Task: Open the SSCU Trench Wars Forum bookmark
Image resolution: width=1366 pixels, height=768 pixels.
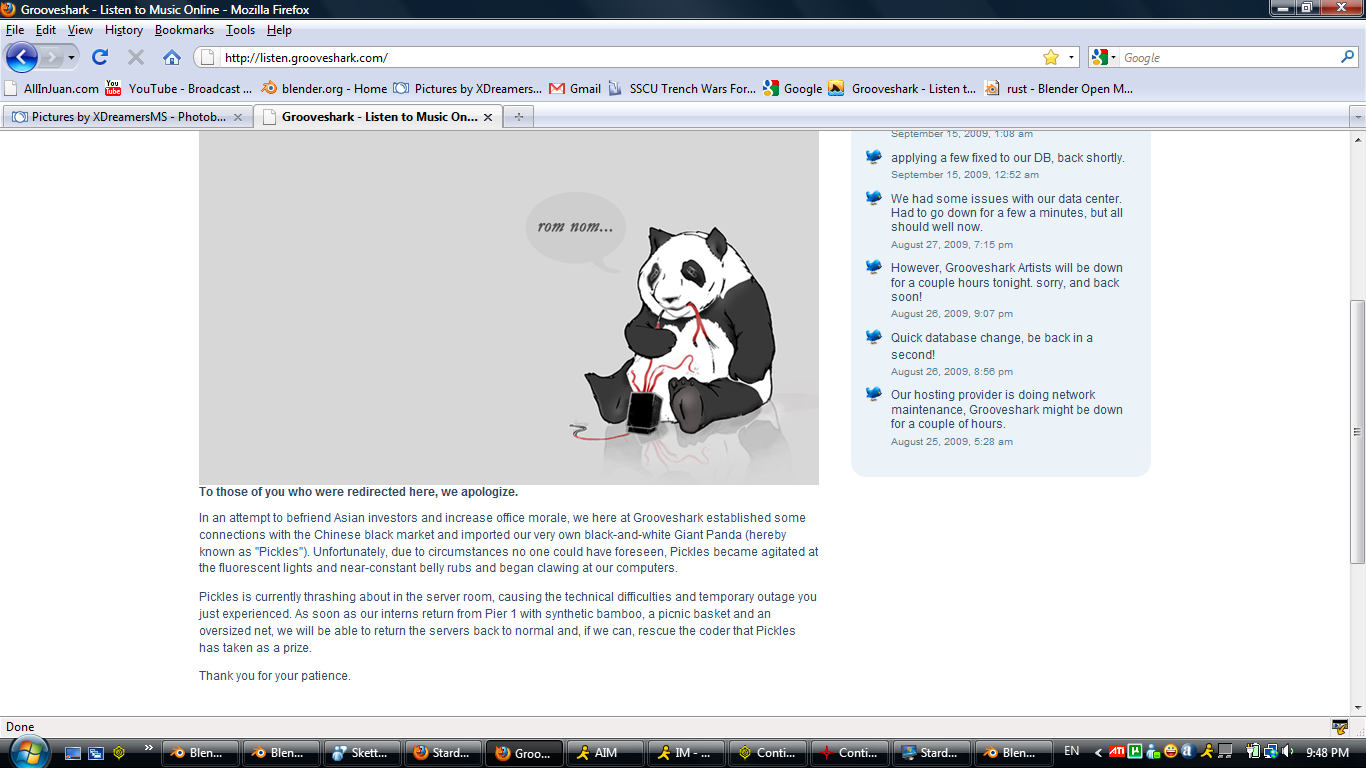Action: click(x=681, y=88)
